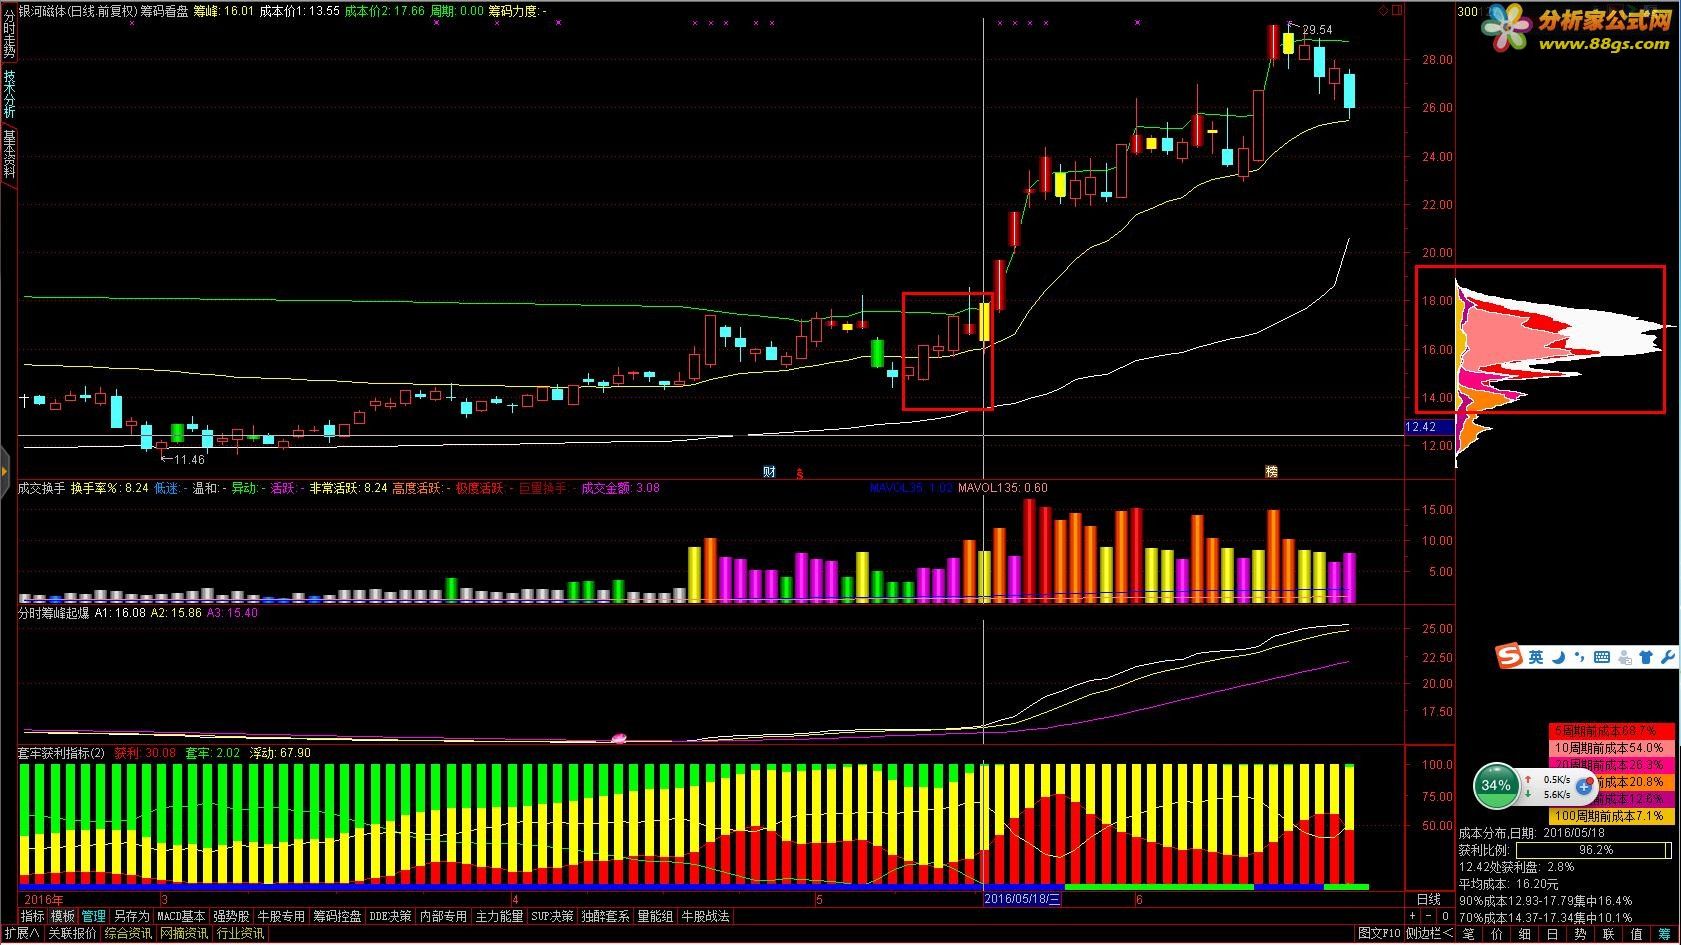
Task: Apply the 强势股 template
Action: pyautogui.click(x=231, y=916)
